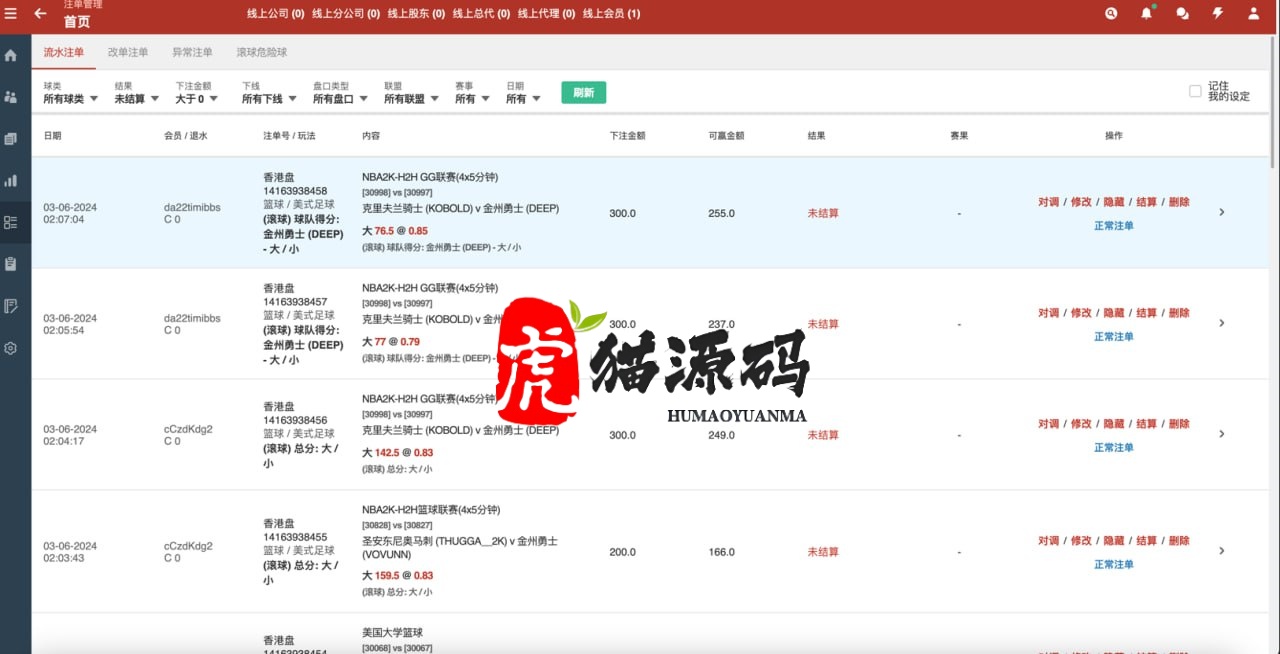
Task: Open the members icon in sidebar
Action: coord(11,97)
